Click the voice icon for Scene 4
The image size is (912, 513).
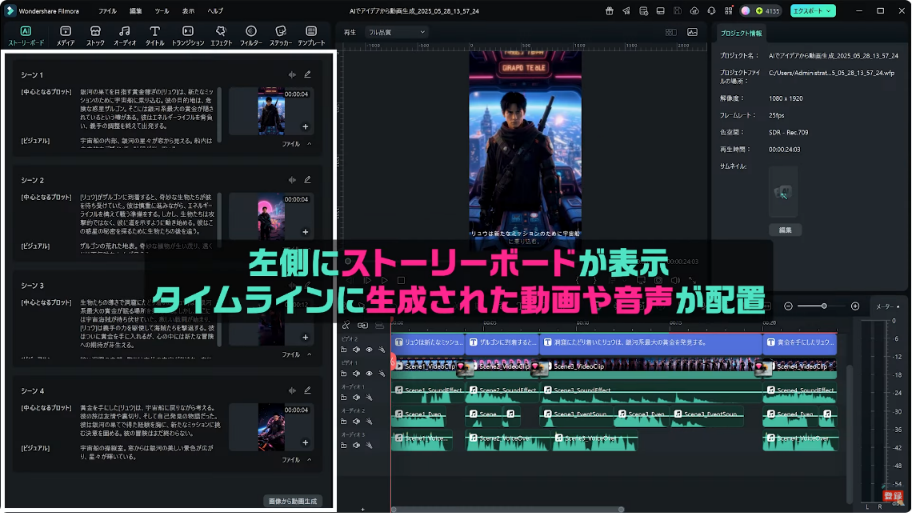coord(292,390)
